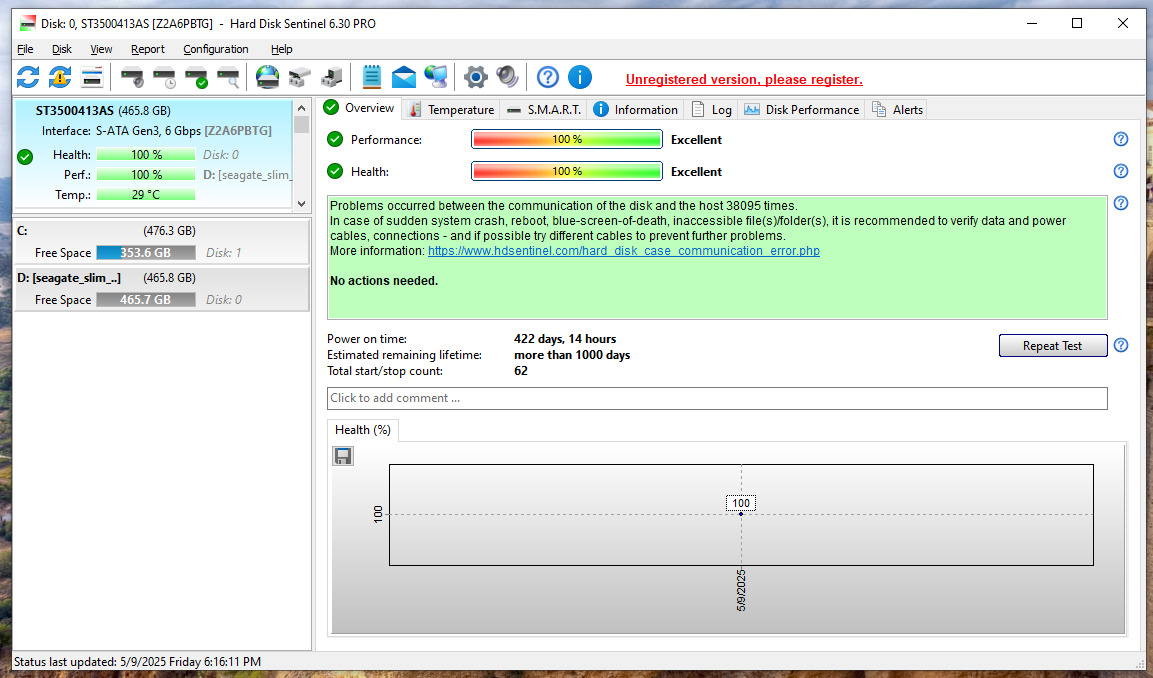The image size is (1153, 678).
Task: Select the Health (%) graph tab
Action: click(363, 430)
